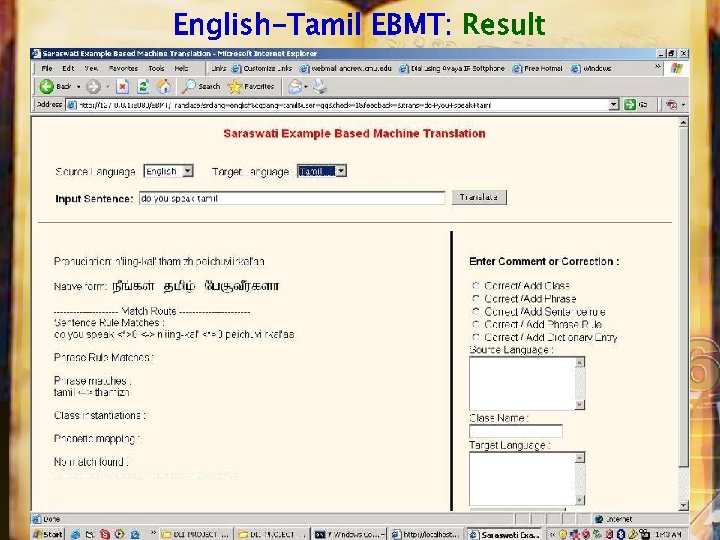
Task: Click the Windows Start button
Action: 48,534
